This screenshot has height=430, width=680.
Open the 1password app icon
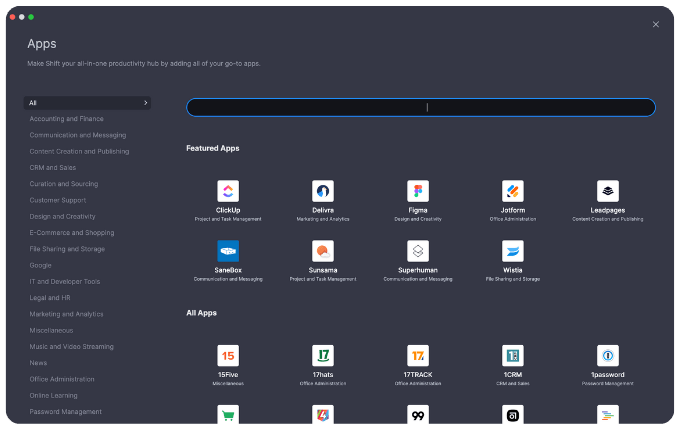607,356
